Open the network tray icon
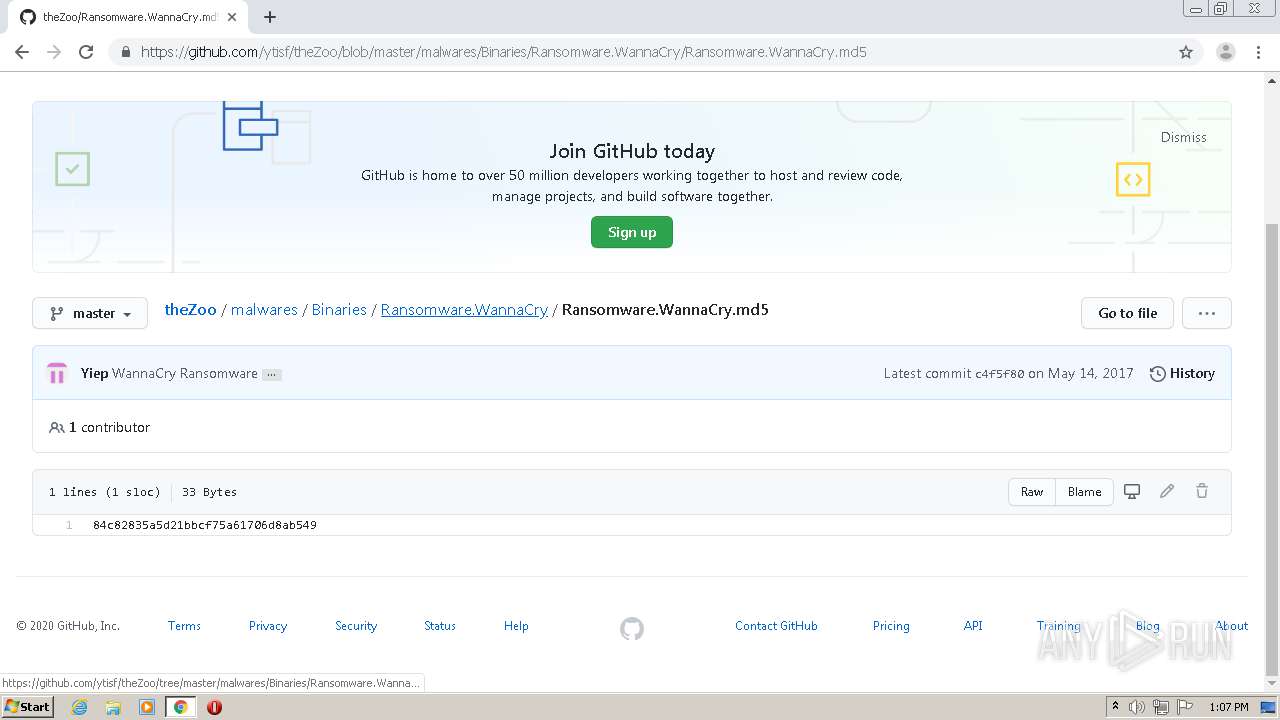This screenshot has height=720, width=1280. coord(1161,707)
